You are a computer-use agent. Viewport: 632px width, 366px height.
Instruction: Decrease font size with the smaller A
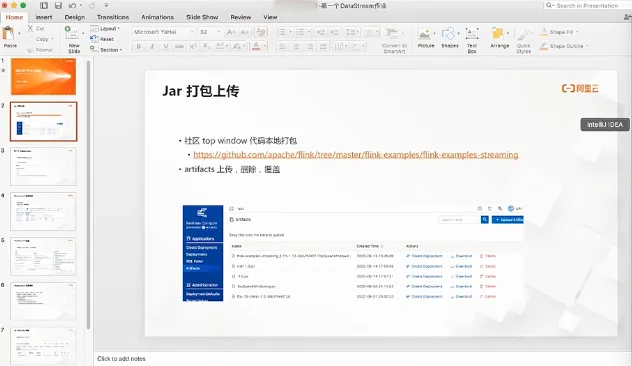[x=244, y=32]
